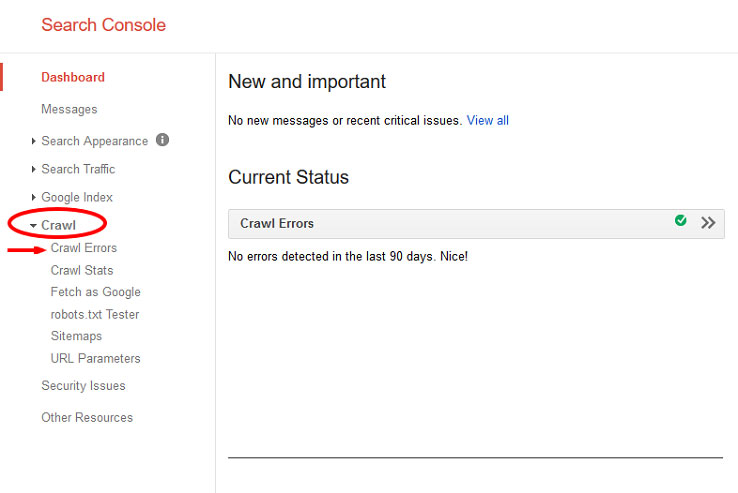
Task: Open Fetch as Google
Action: [x=96, y=292]
